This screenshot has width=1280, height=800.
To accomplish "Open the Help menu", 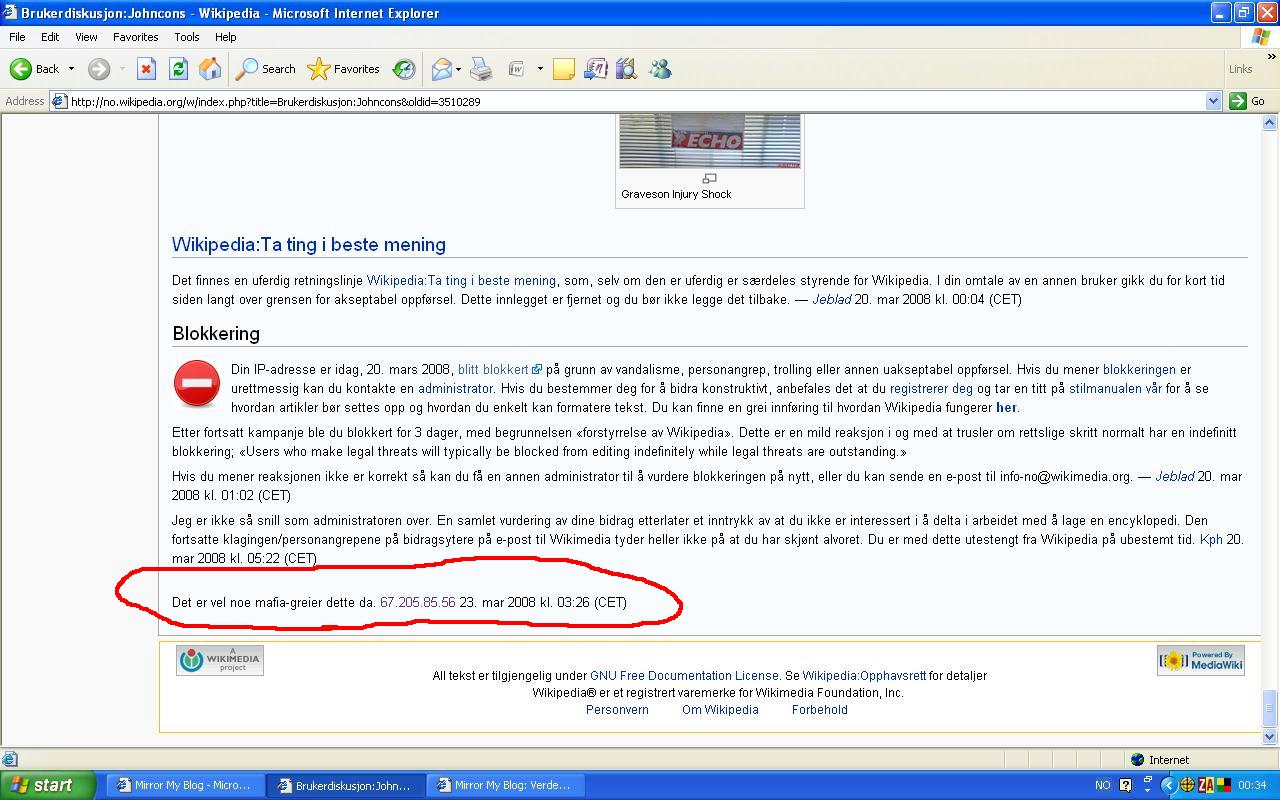I will (x=226, y=37).
